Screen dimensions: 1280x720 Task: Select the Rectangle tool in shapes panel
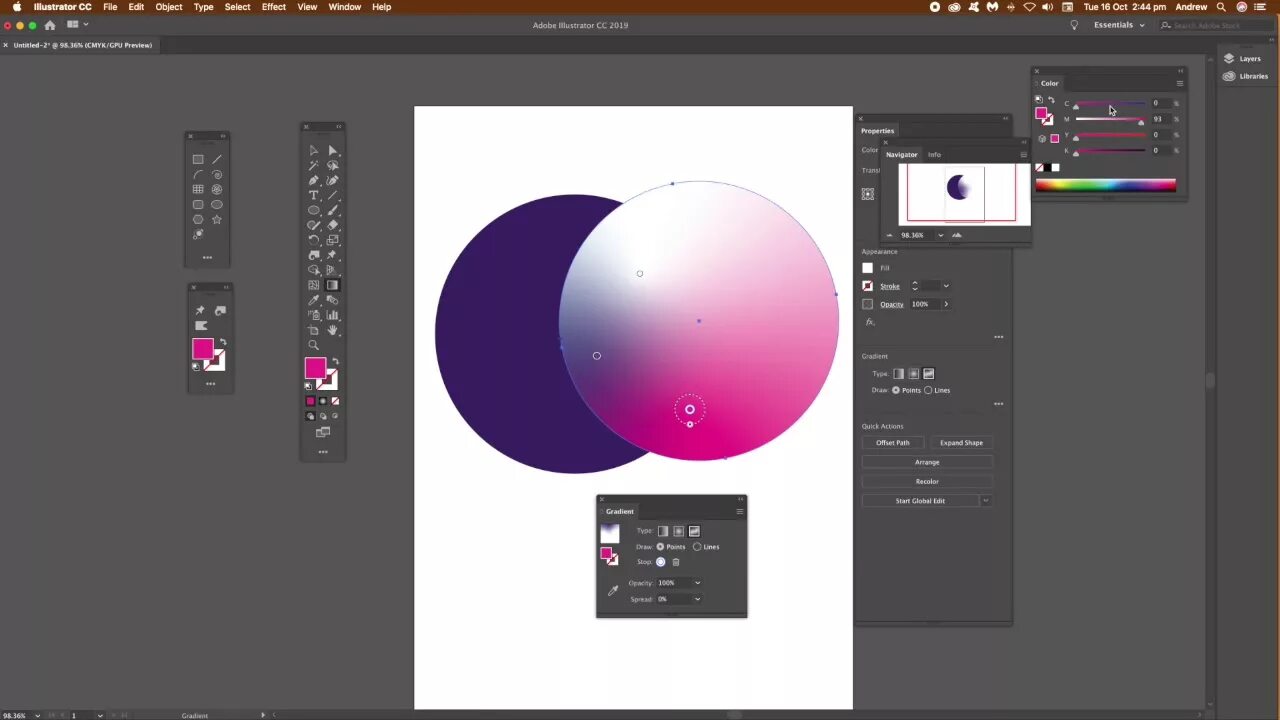pyautogui.click(x=198, y=159)
